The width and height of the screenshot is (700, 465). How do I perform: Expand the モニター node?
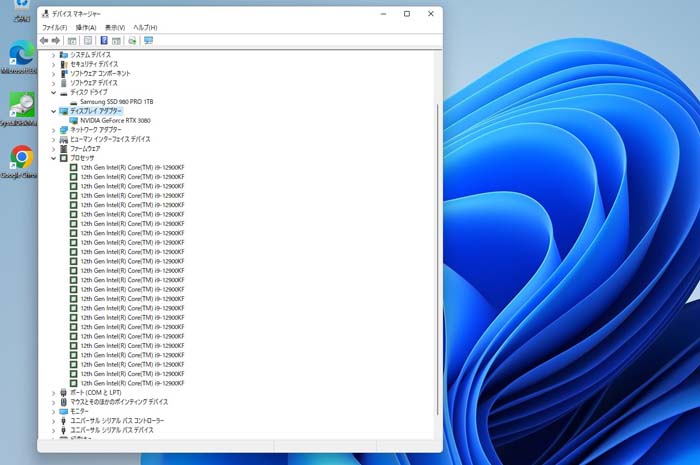pyautogui.click(x=53, y=411)
